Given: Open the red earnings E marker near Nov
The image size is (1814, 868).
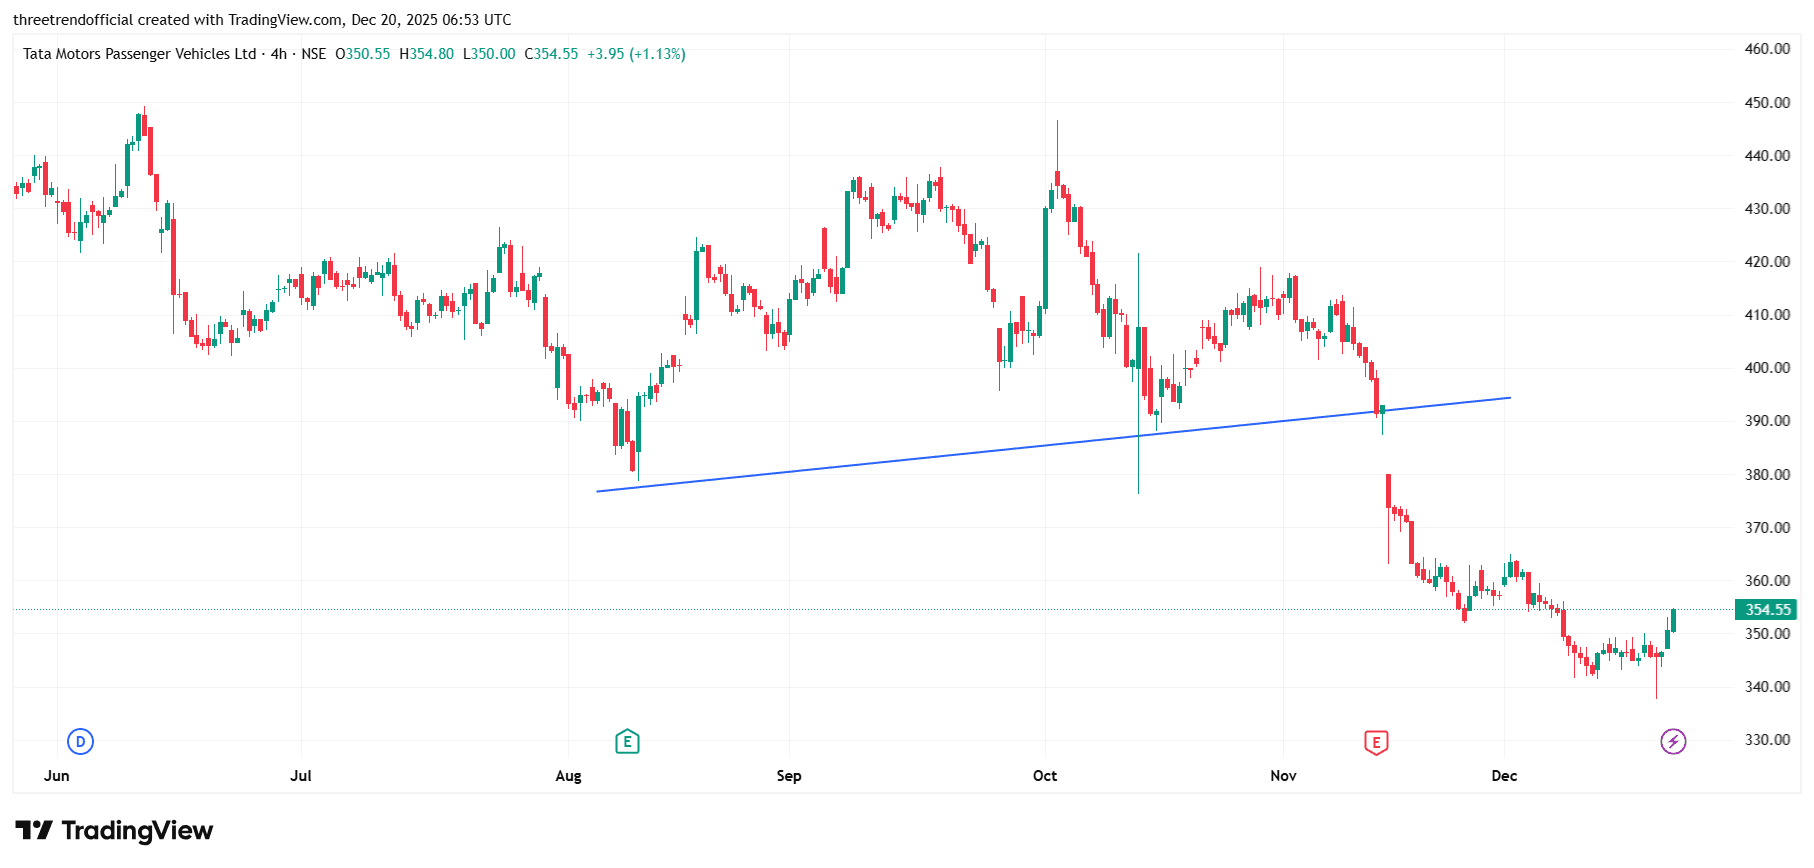Looking at the screenshot, I should [x=1376, y=742].
